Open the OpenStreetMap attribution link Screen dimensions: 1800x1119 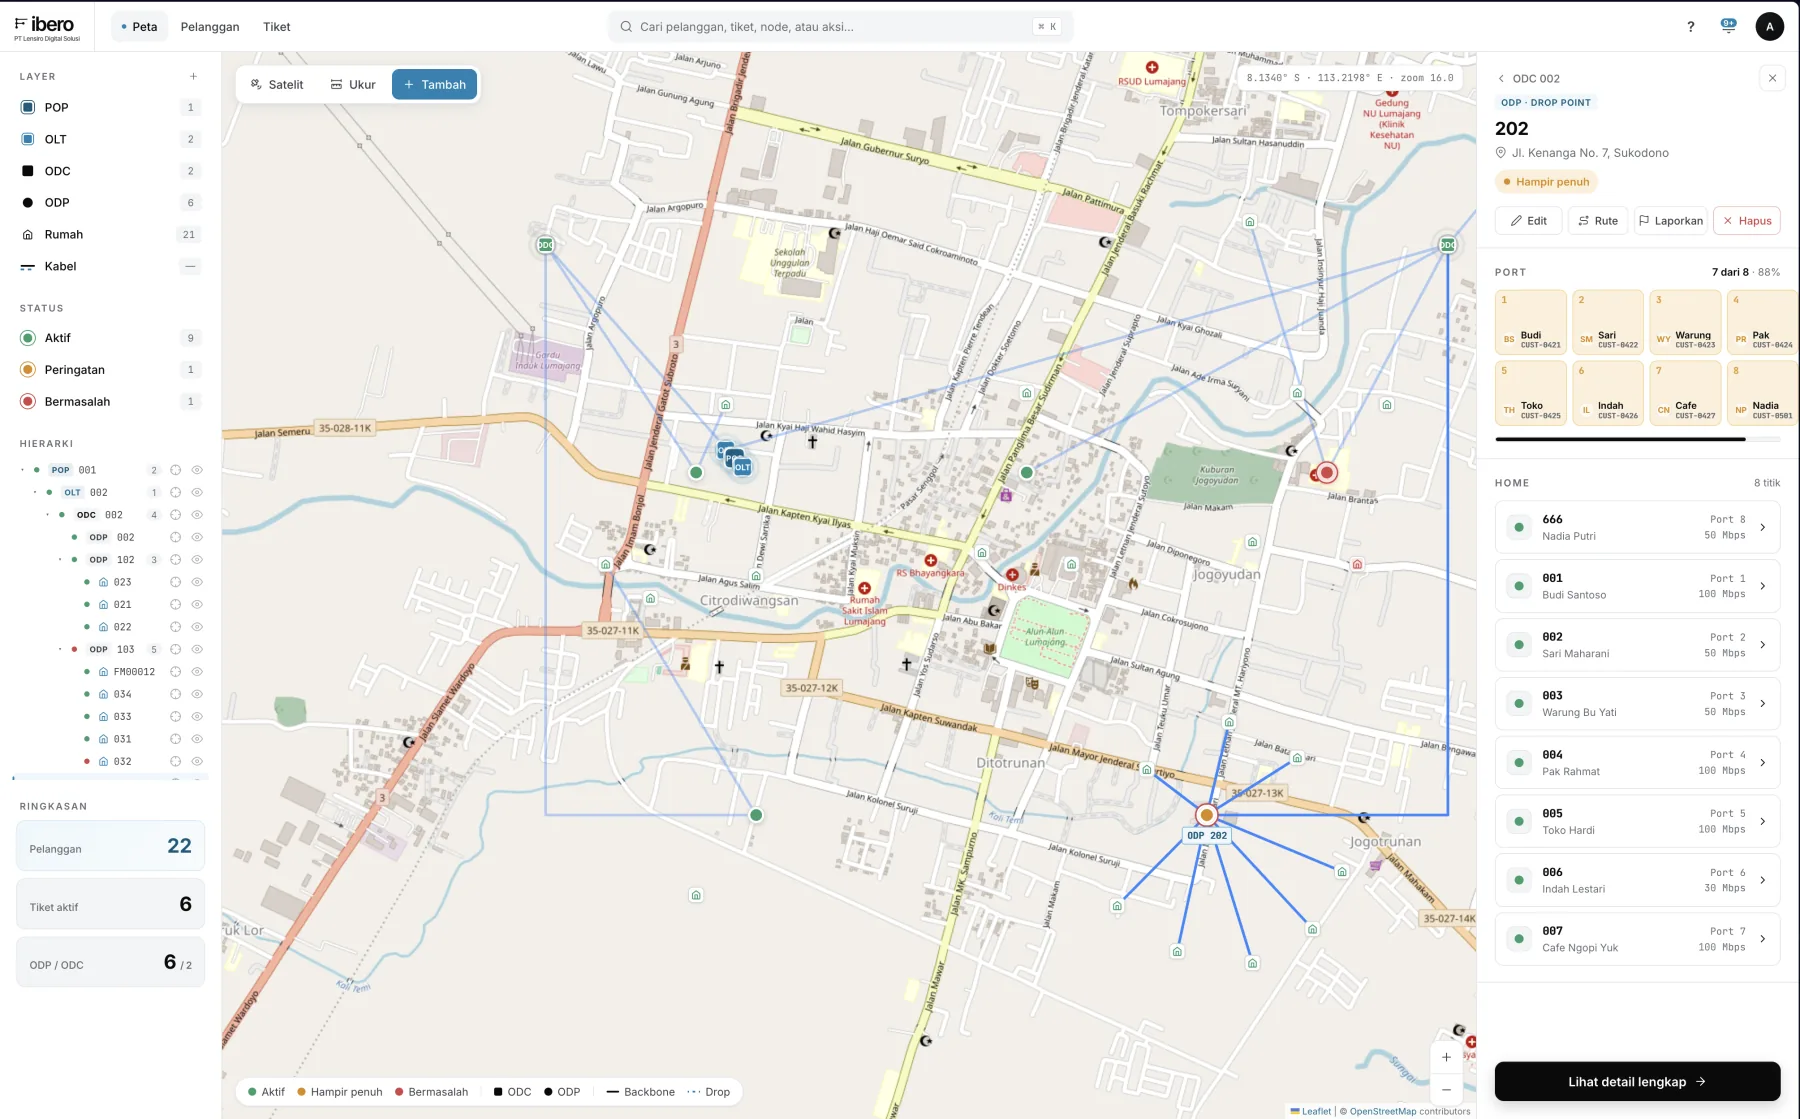click(x=1383, y=1111)
